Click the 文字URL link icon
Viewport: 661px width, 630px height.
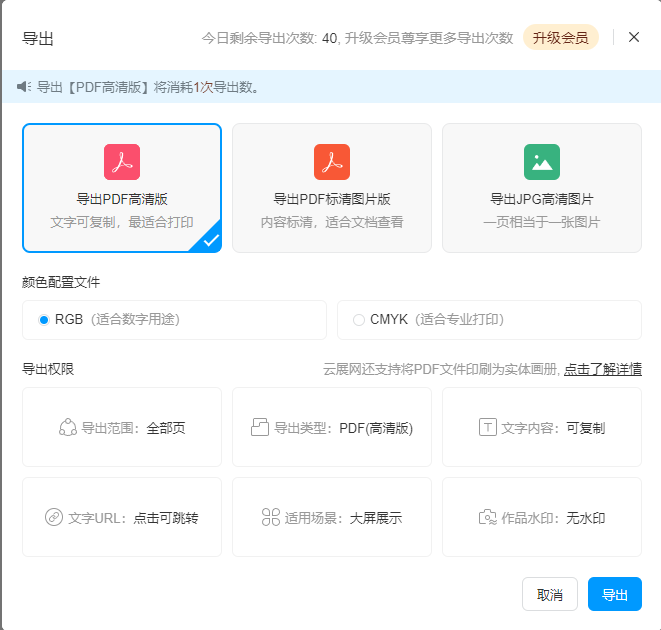[54, 517]
